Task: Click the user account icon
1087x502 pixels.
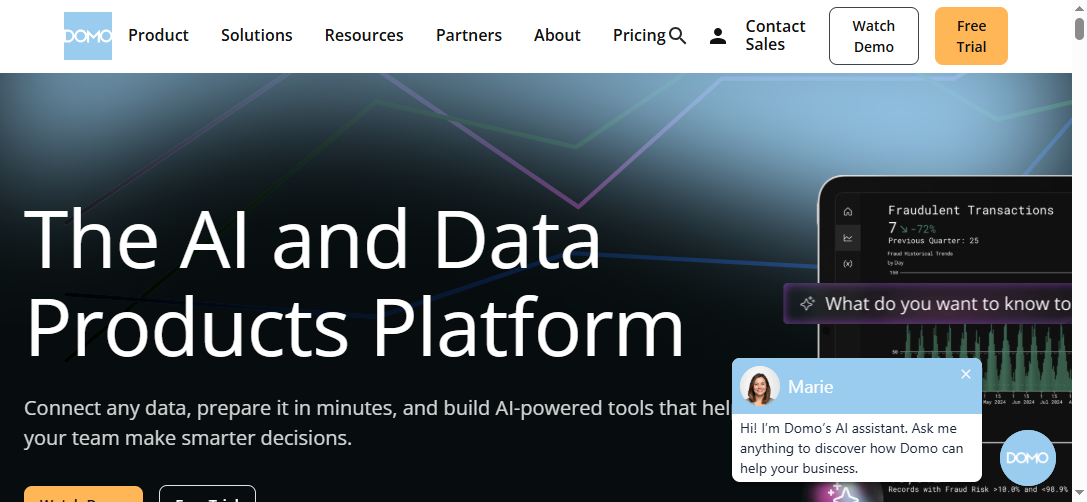Action: tap(718, 36)
